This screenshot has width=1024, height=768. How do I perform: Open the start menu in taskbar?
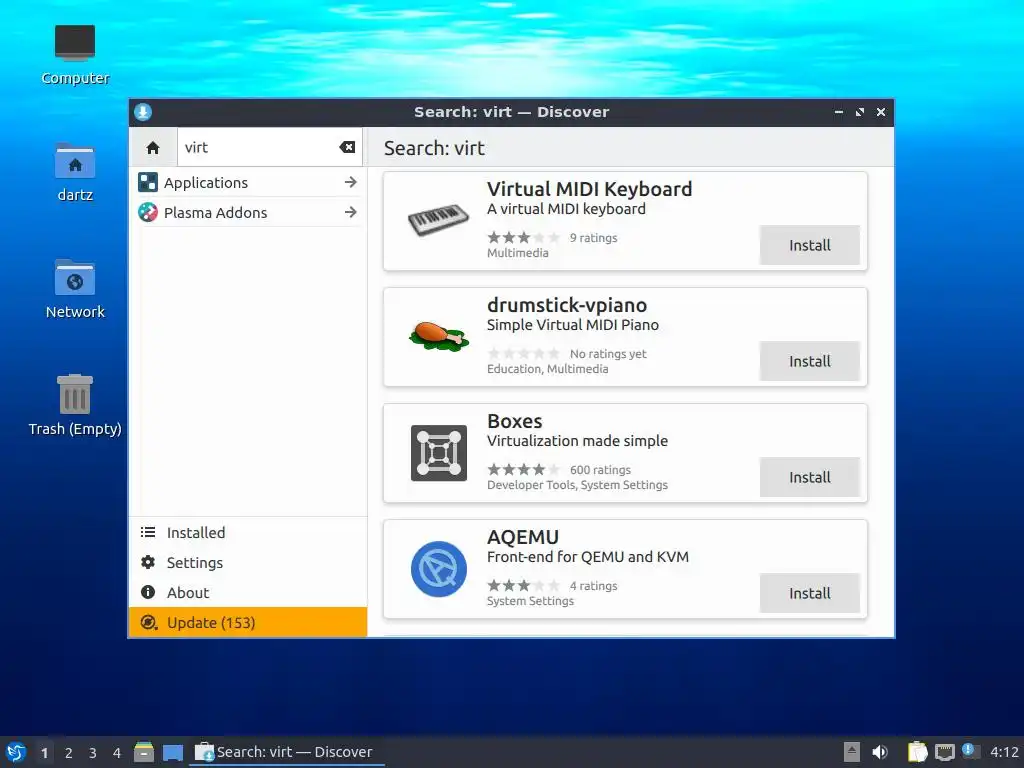(x=16, y=752)
